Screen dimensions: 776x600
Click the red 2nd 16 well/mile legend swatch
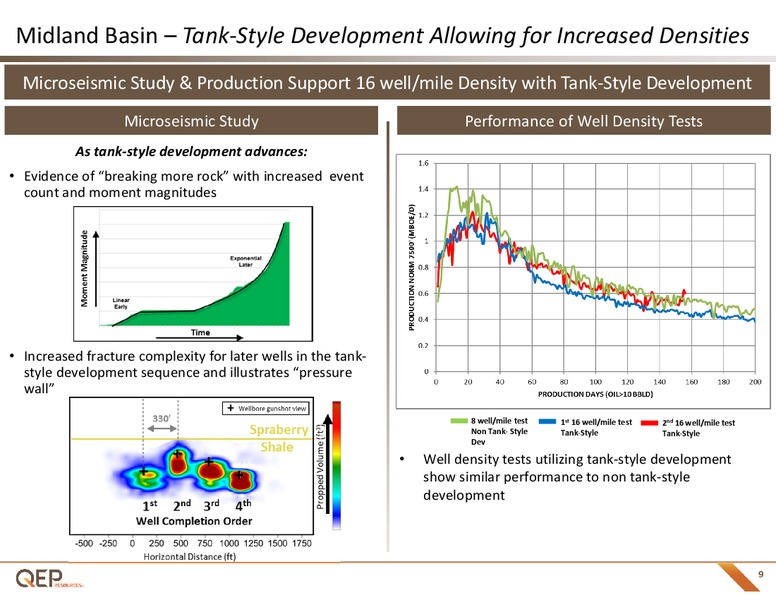pos(649,423)
